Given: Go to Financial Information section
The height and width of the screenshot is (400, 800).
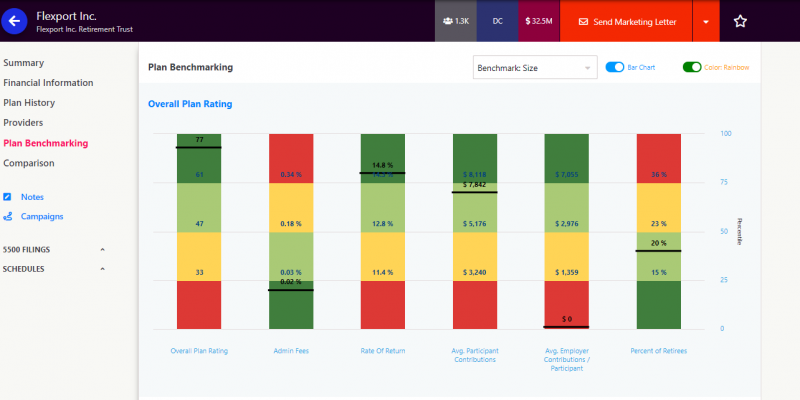Looking at the screenshot, I should click(49, 83).
